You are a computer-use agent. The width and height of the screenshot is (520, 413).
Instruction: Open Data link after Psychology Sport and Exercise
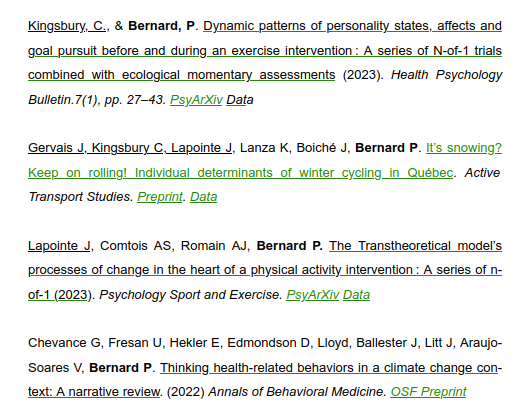[x=356, y=295]
